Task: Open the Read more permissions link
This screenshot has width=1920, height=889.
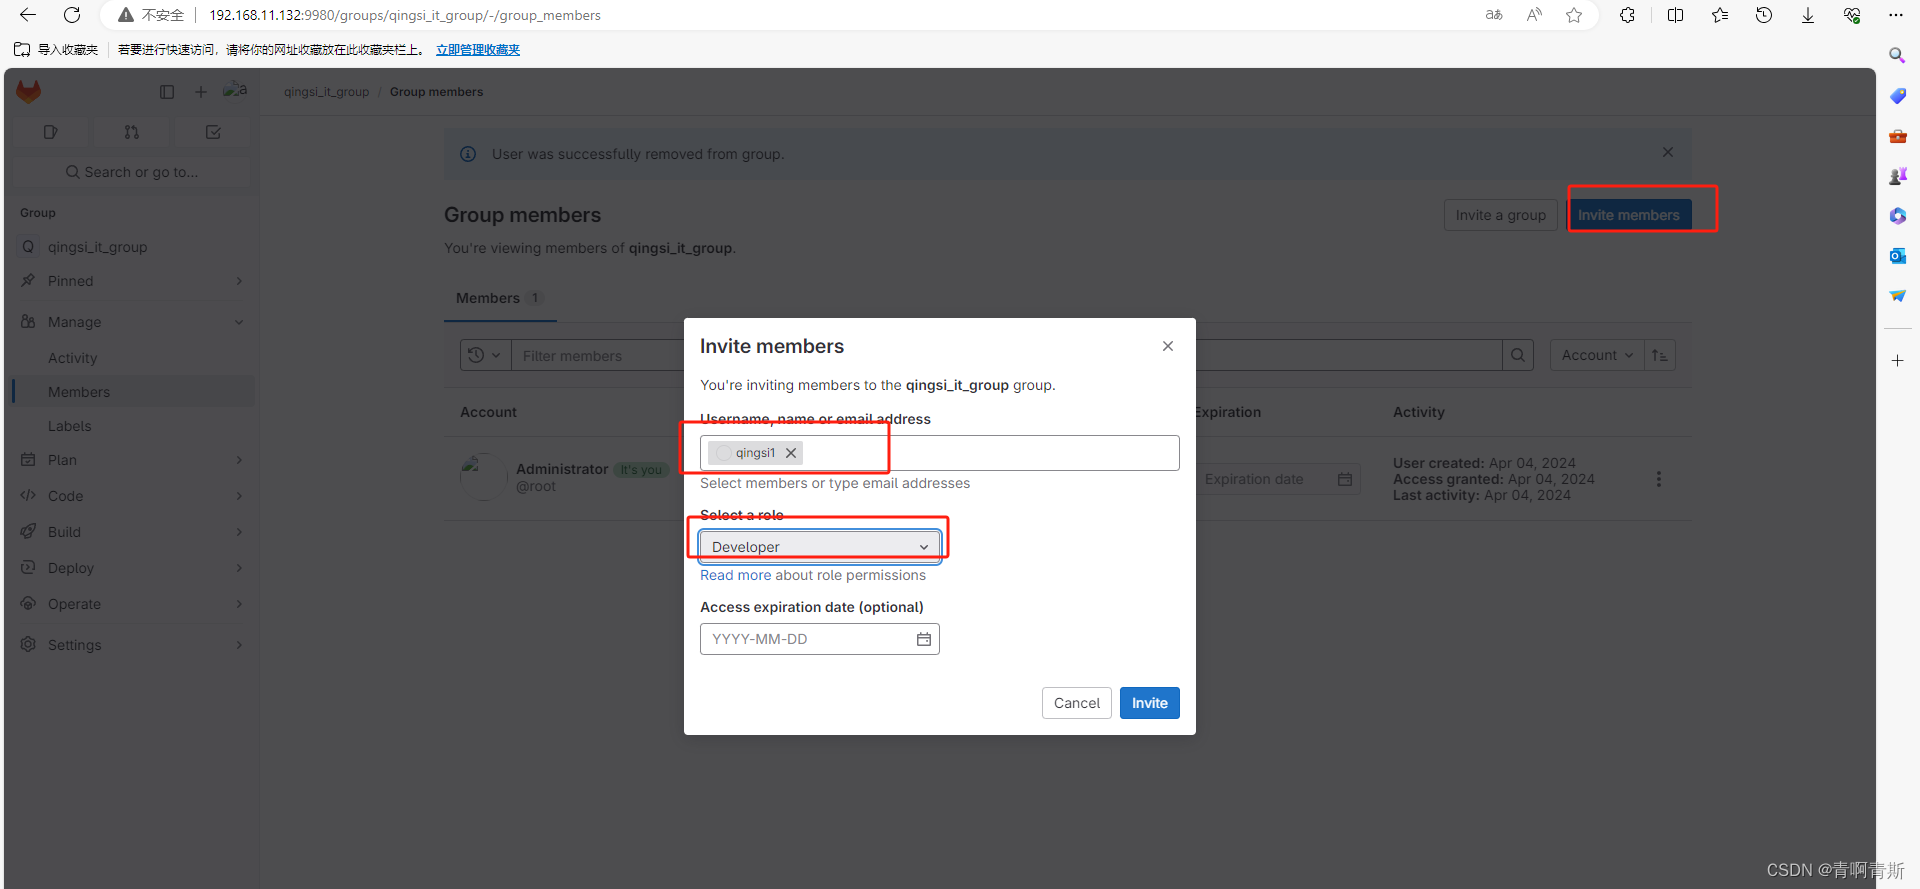Action: [x=736, y=575]
